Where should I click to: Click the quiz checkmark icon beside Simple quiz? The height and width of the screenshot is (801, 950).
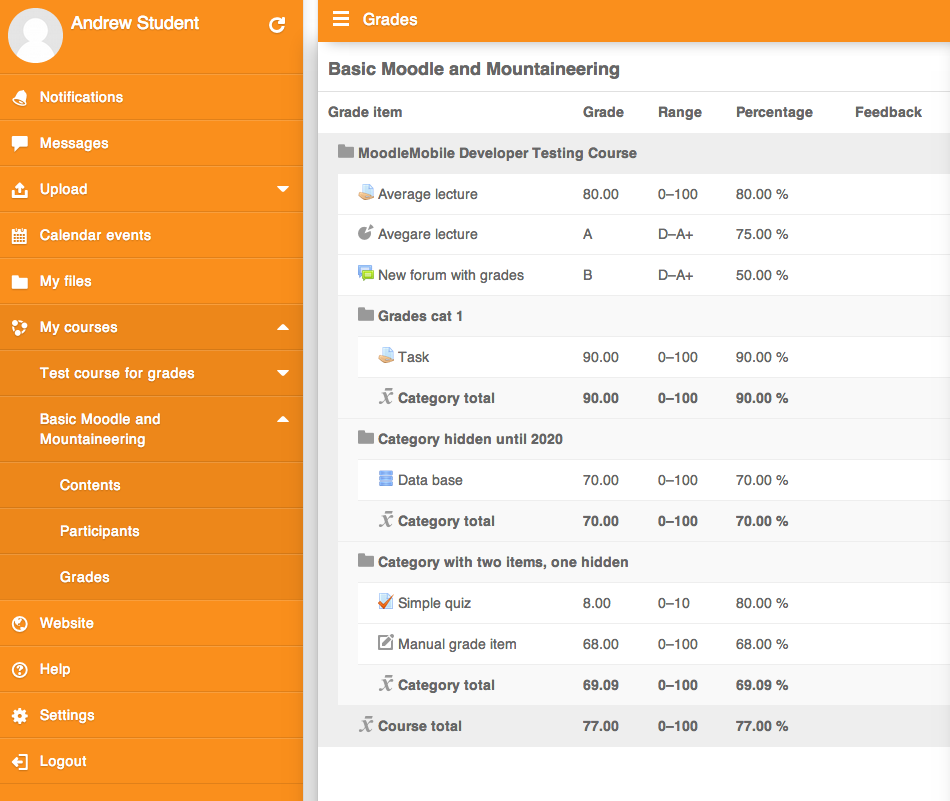[386, 601]
